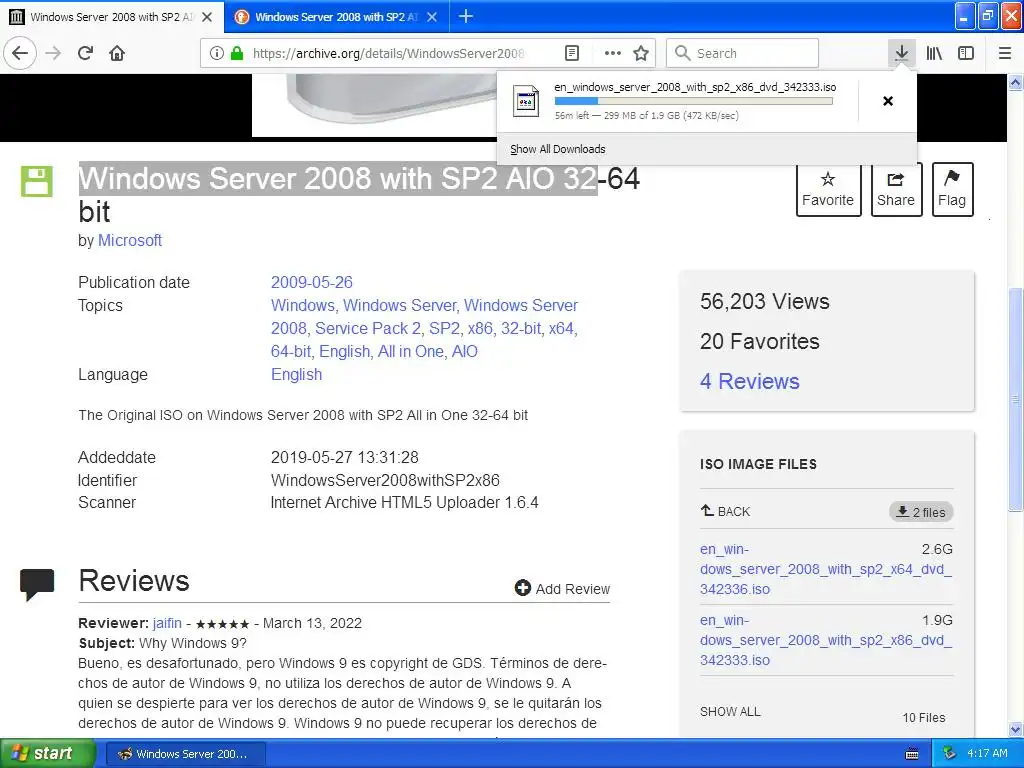Click the downloads arrow toolbar button
The height and width of the screenshot is (768, 1024).
point(901,53)
